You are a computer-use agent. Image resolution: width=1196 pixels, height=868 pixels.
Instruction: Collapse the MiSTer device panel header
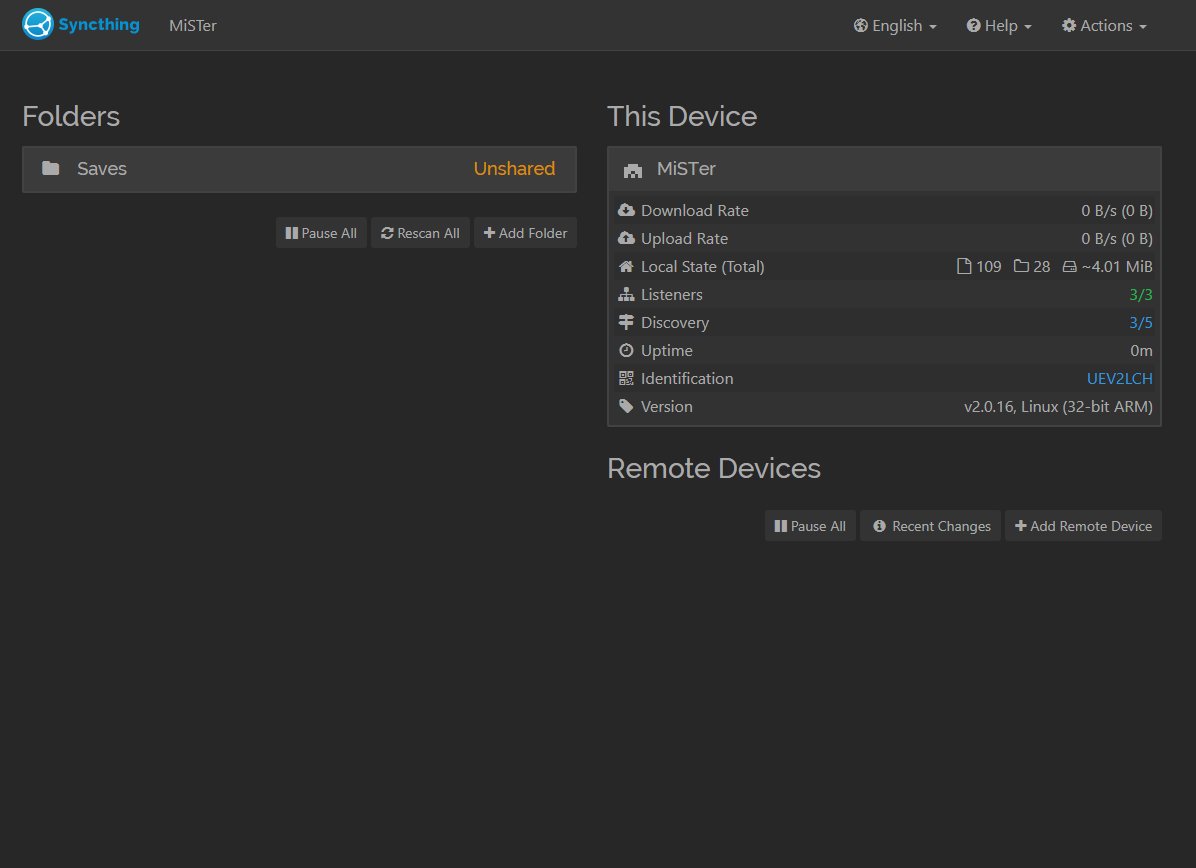884,169
